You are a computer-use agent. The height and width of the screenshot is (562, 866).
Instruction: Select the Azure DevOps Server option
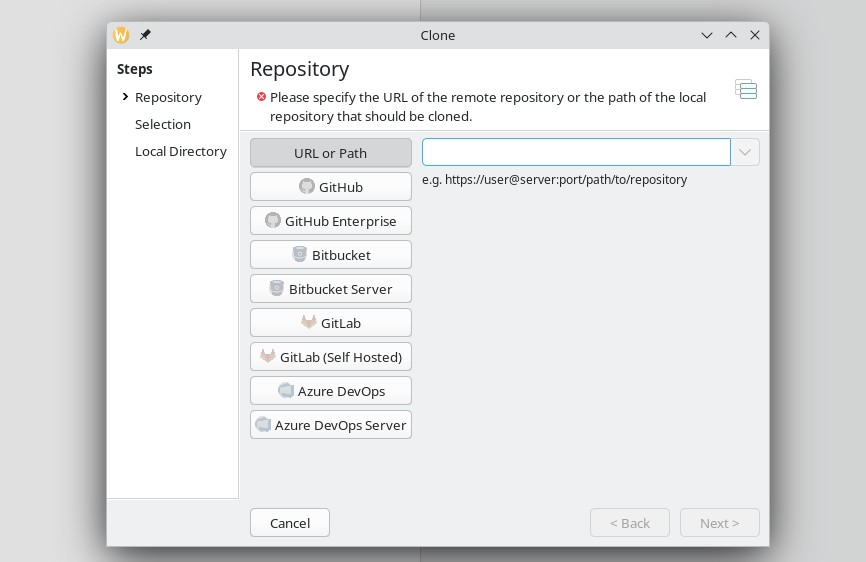pos(331,425)
